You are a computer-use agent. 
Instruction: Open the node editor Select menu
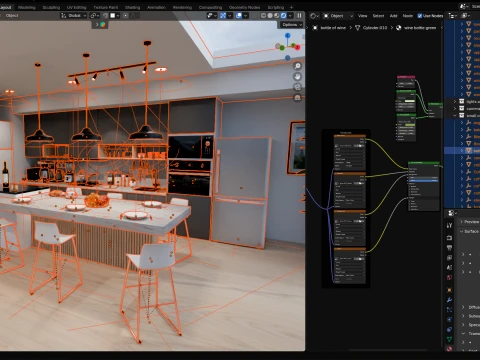click(x=378, y=16)
